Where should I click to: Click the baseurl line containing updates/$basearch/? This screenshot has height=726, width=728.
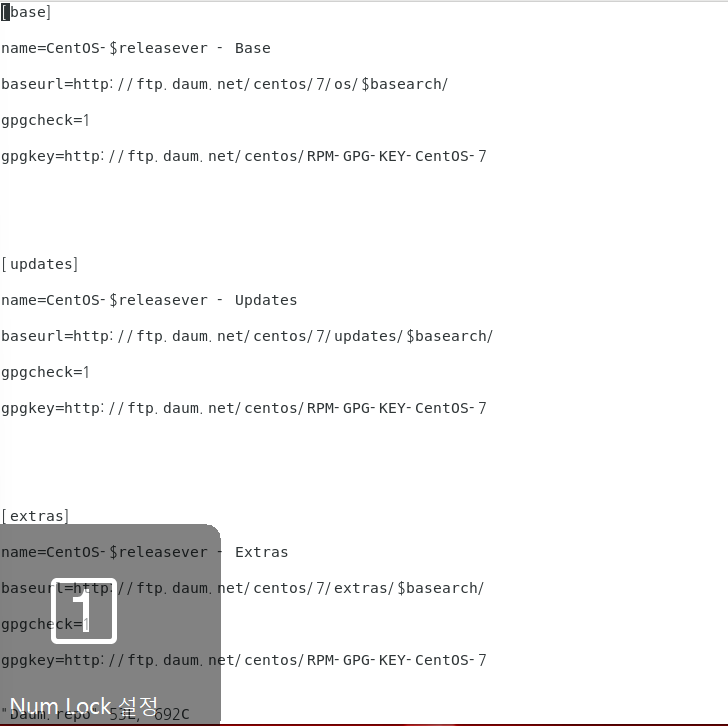[x=247, y=336]
